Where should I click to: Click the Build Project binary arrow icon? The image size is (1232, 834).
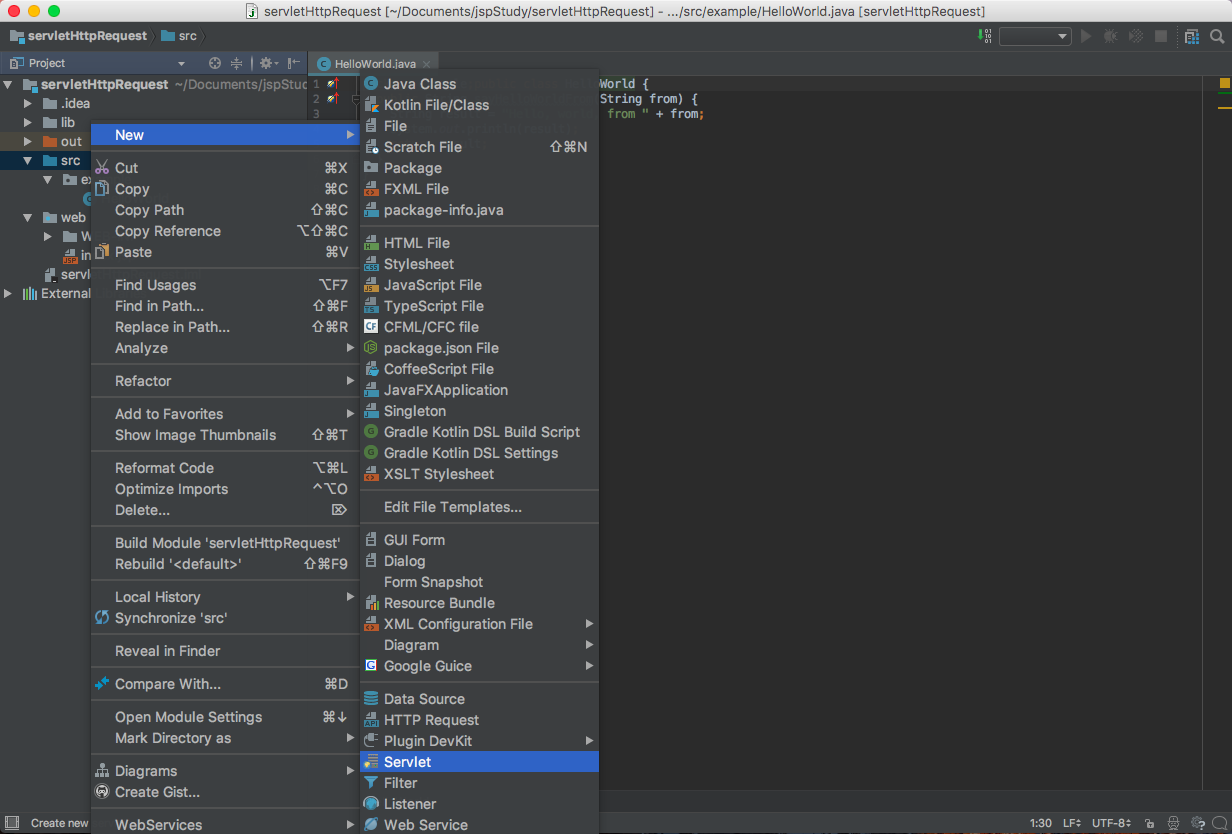(985, 36)
